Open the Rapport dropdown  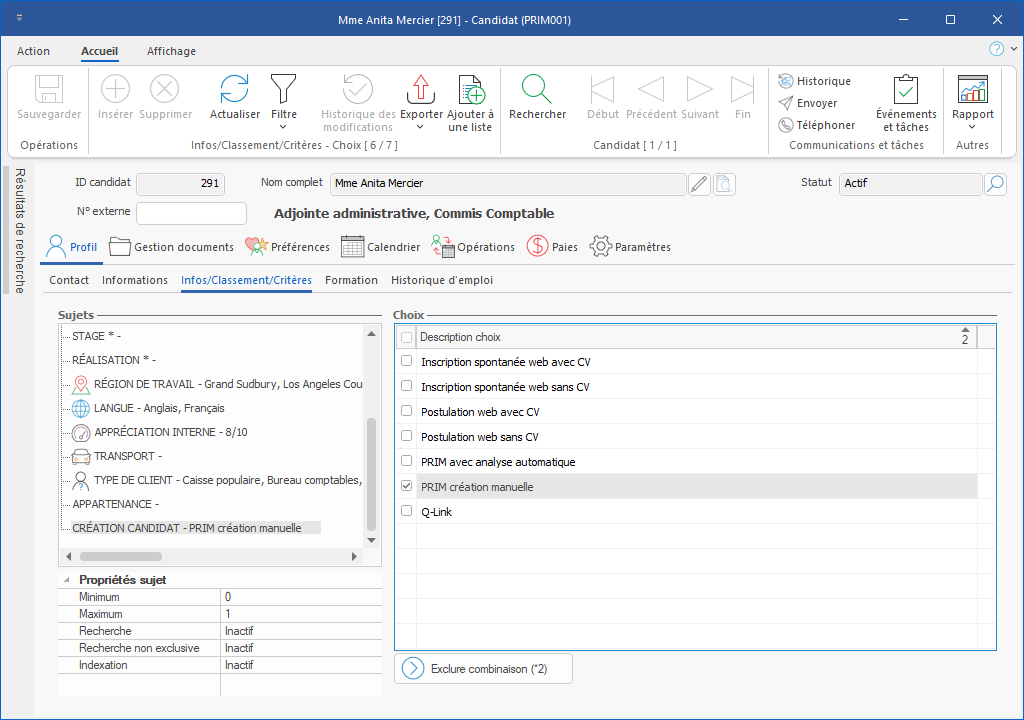(972, 127)
